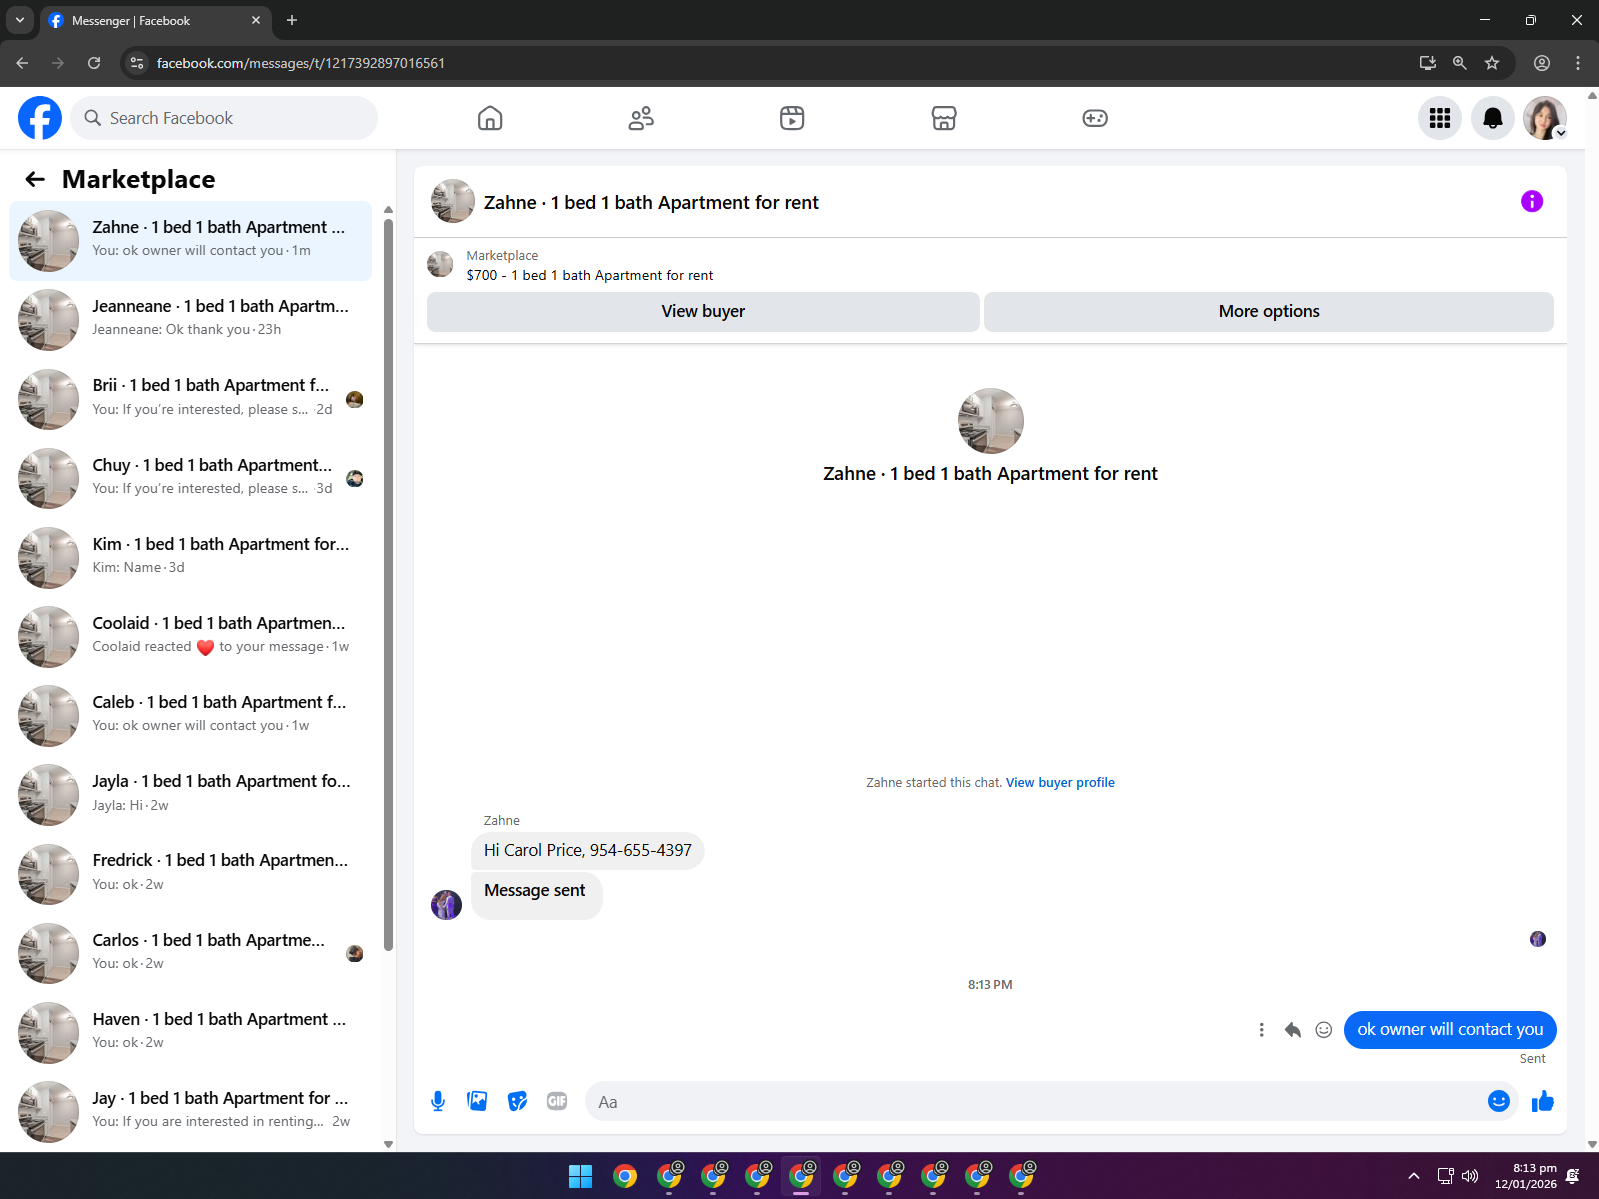Reload the page in browser
Viewport: 1599px width, 1199px height.
point(94,63)
